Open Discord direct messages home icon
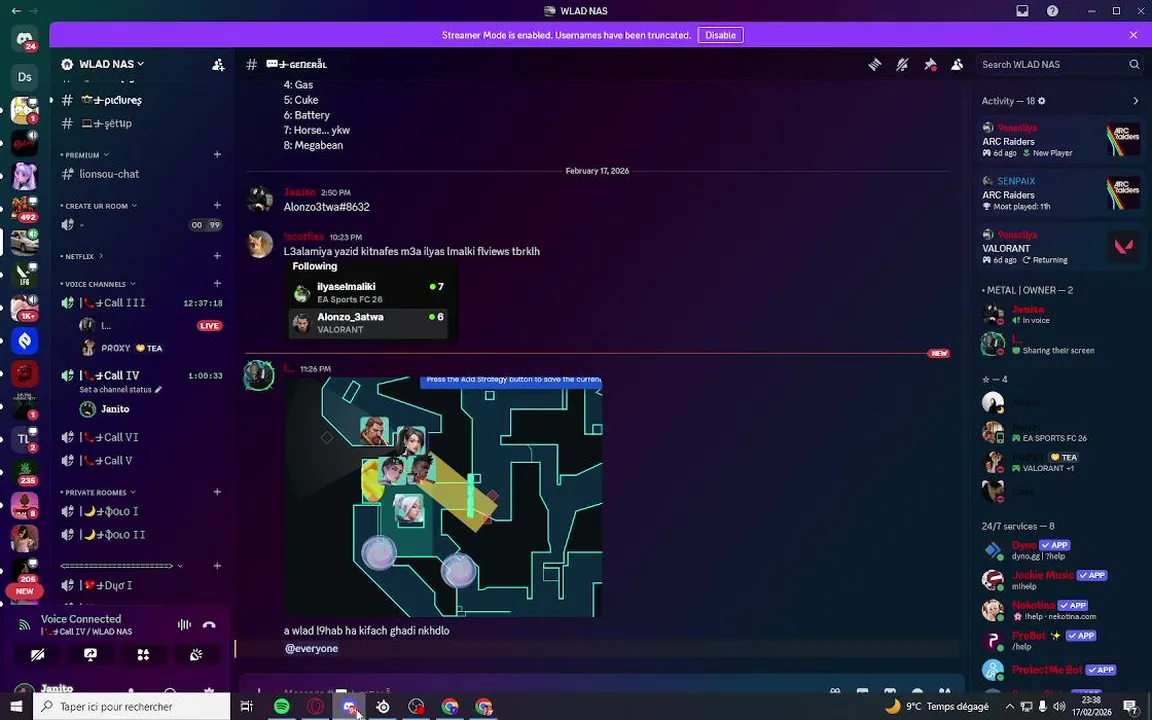 coord(24,39)
